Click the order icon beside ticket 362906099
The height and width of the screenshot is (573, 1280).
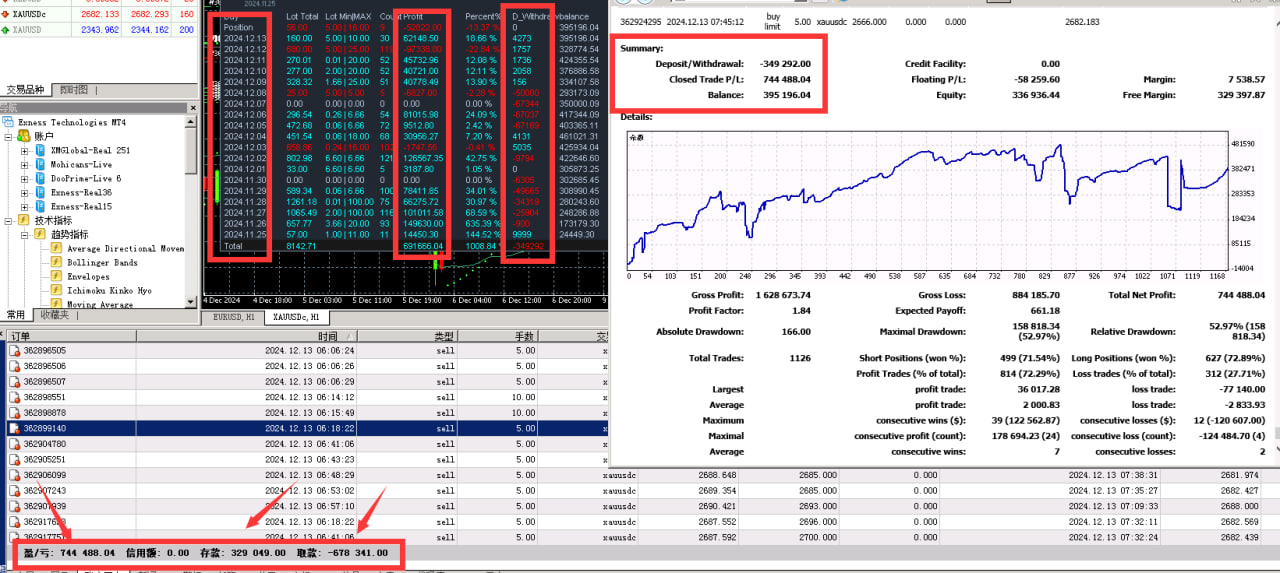[15, 475]
